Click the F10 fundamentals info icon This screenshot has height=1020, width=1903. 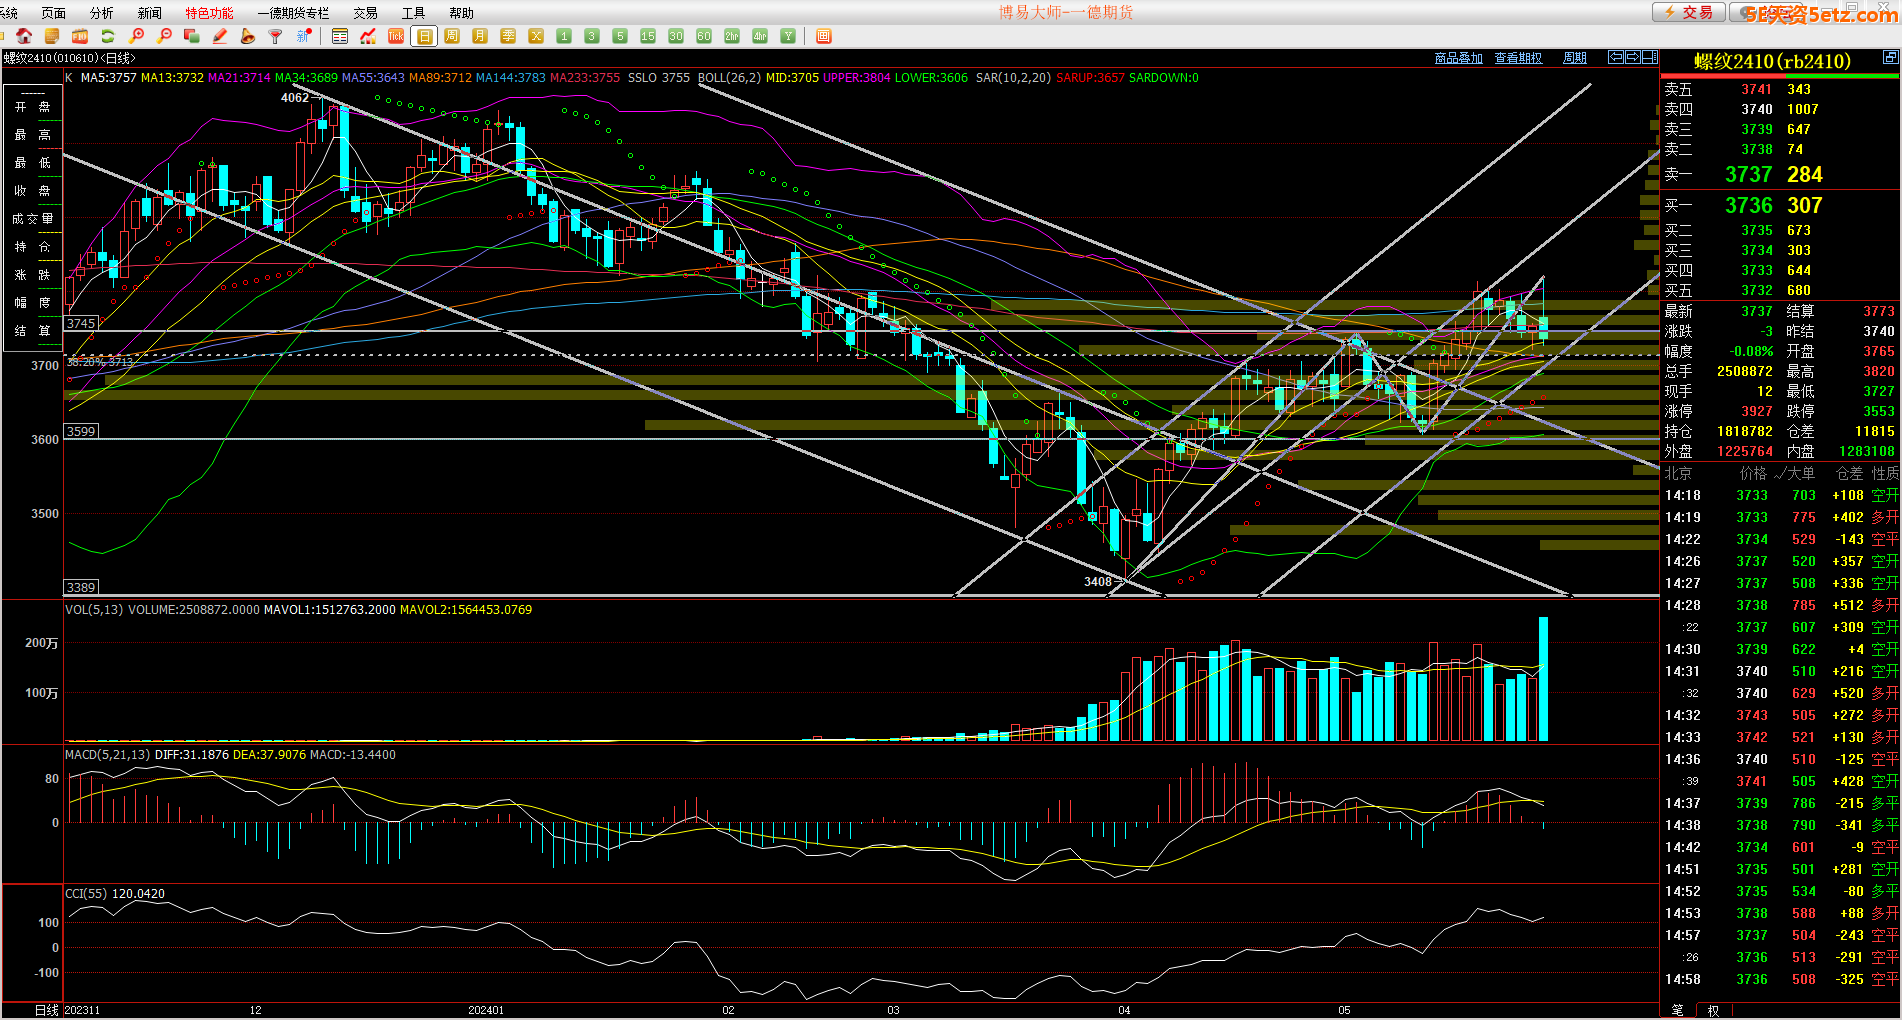pos(80,36)
